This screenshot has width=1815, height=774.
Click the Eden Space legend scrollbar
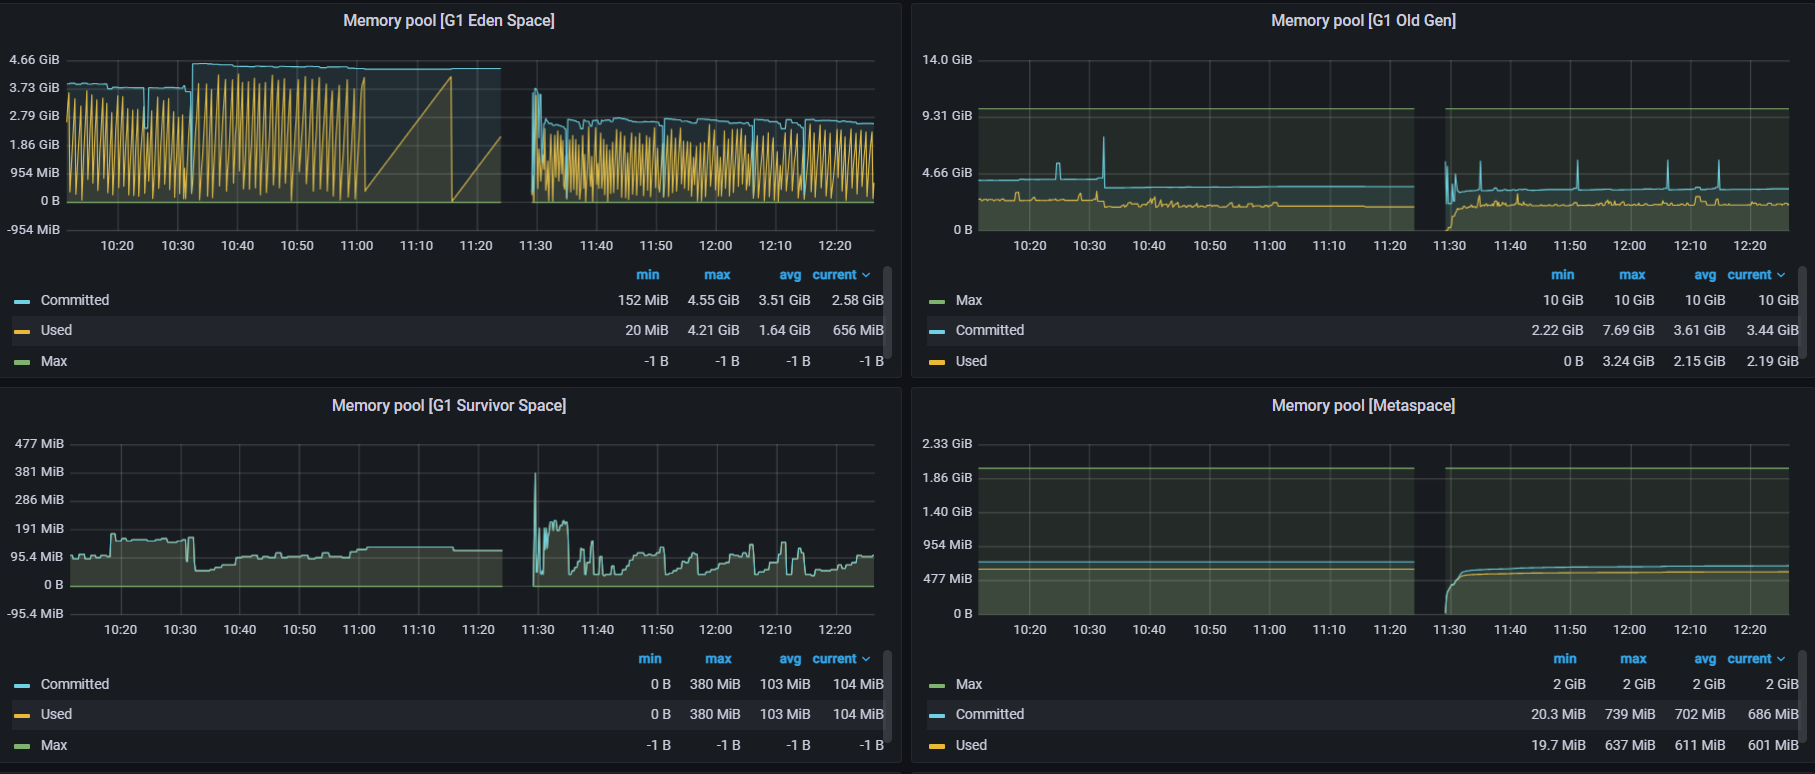888,312
